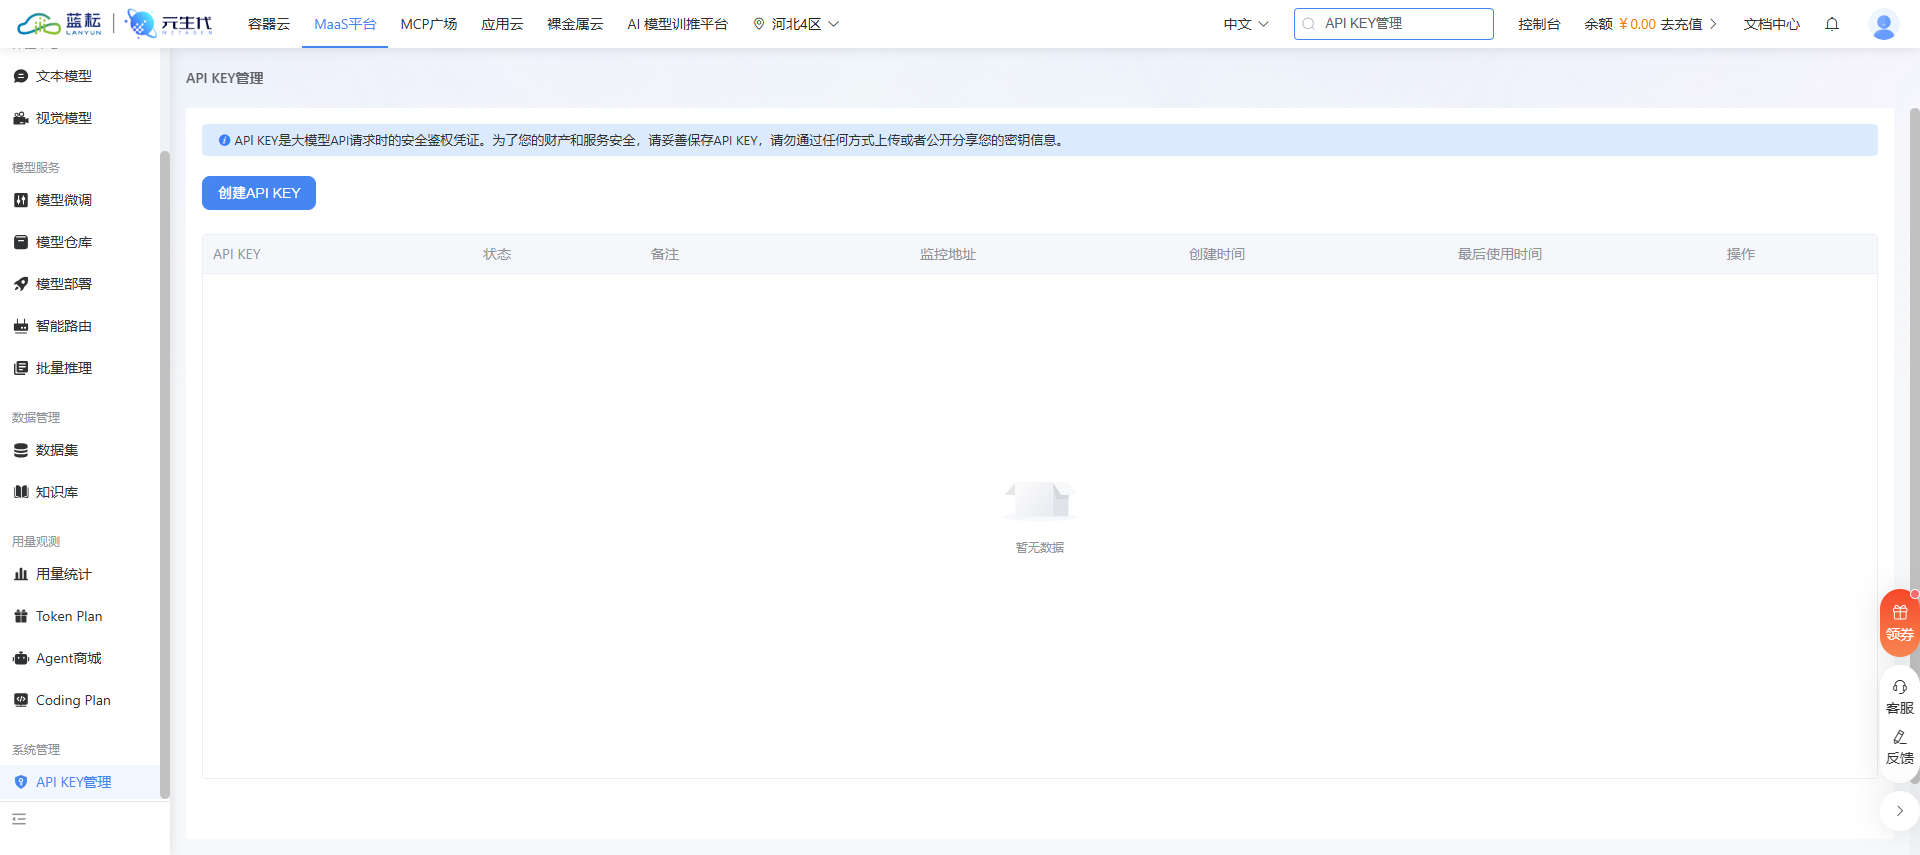Image resolution: width=1920 pixels, height=855 pixels.
Task: Click the 蓝耘 Lanyun logo
Action: coord(60,24)
